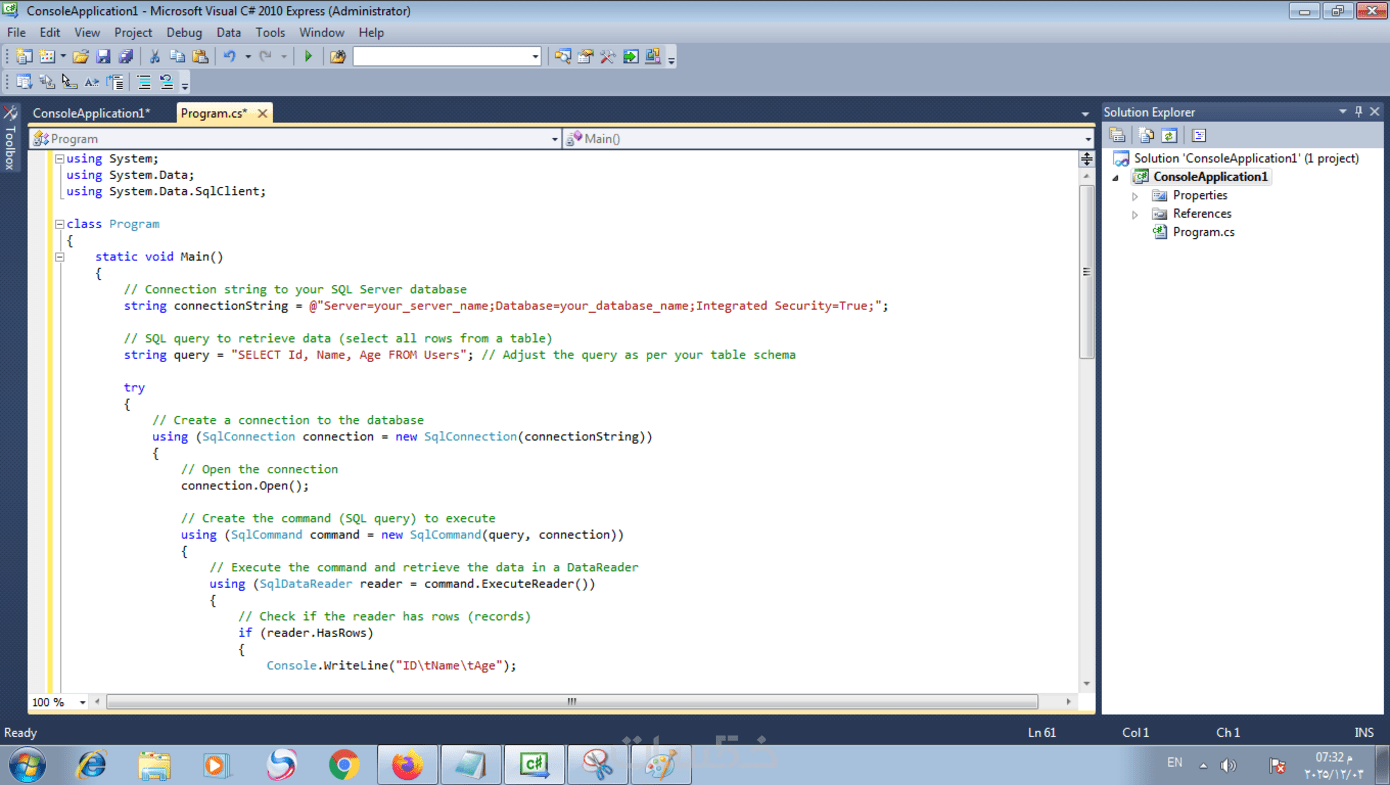Viewport: 1390px width, 785px height.
Task: Click the Start Page toolbar icon
Action: tap(631, 57)
